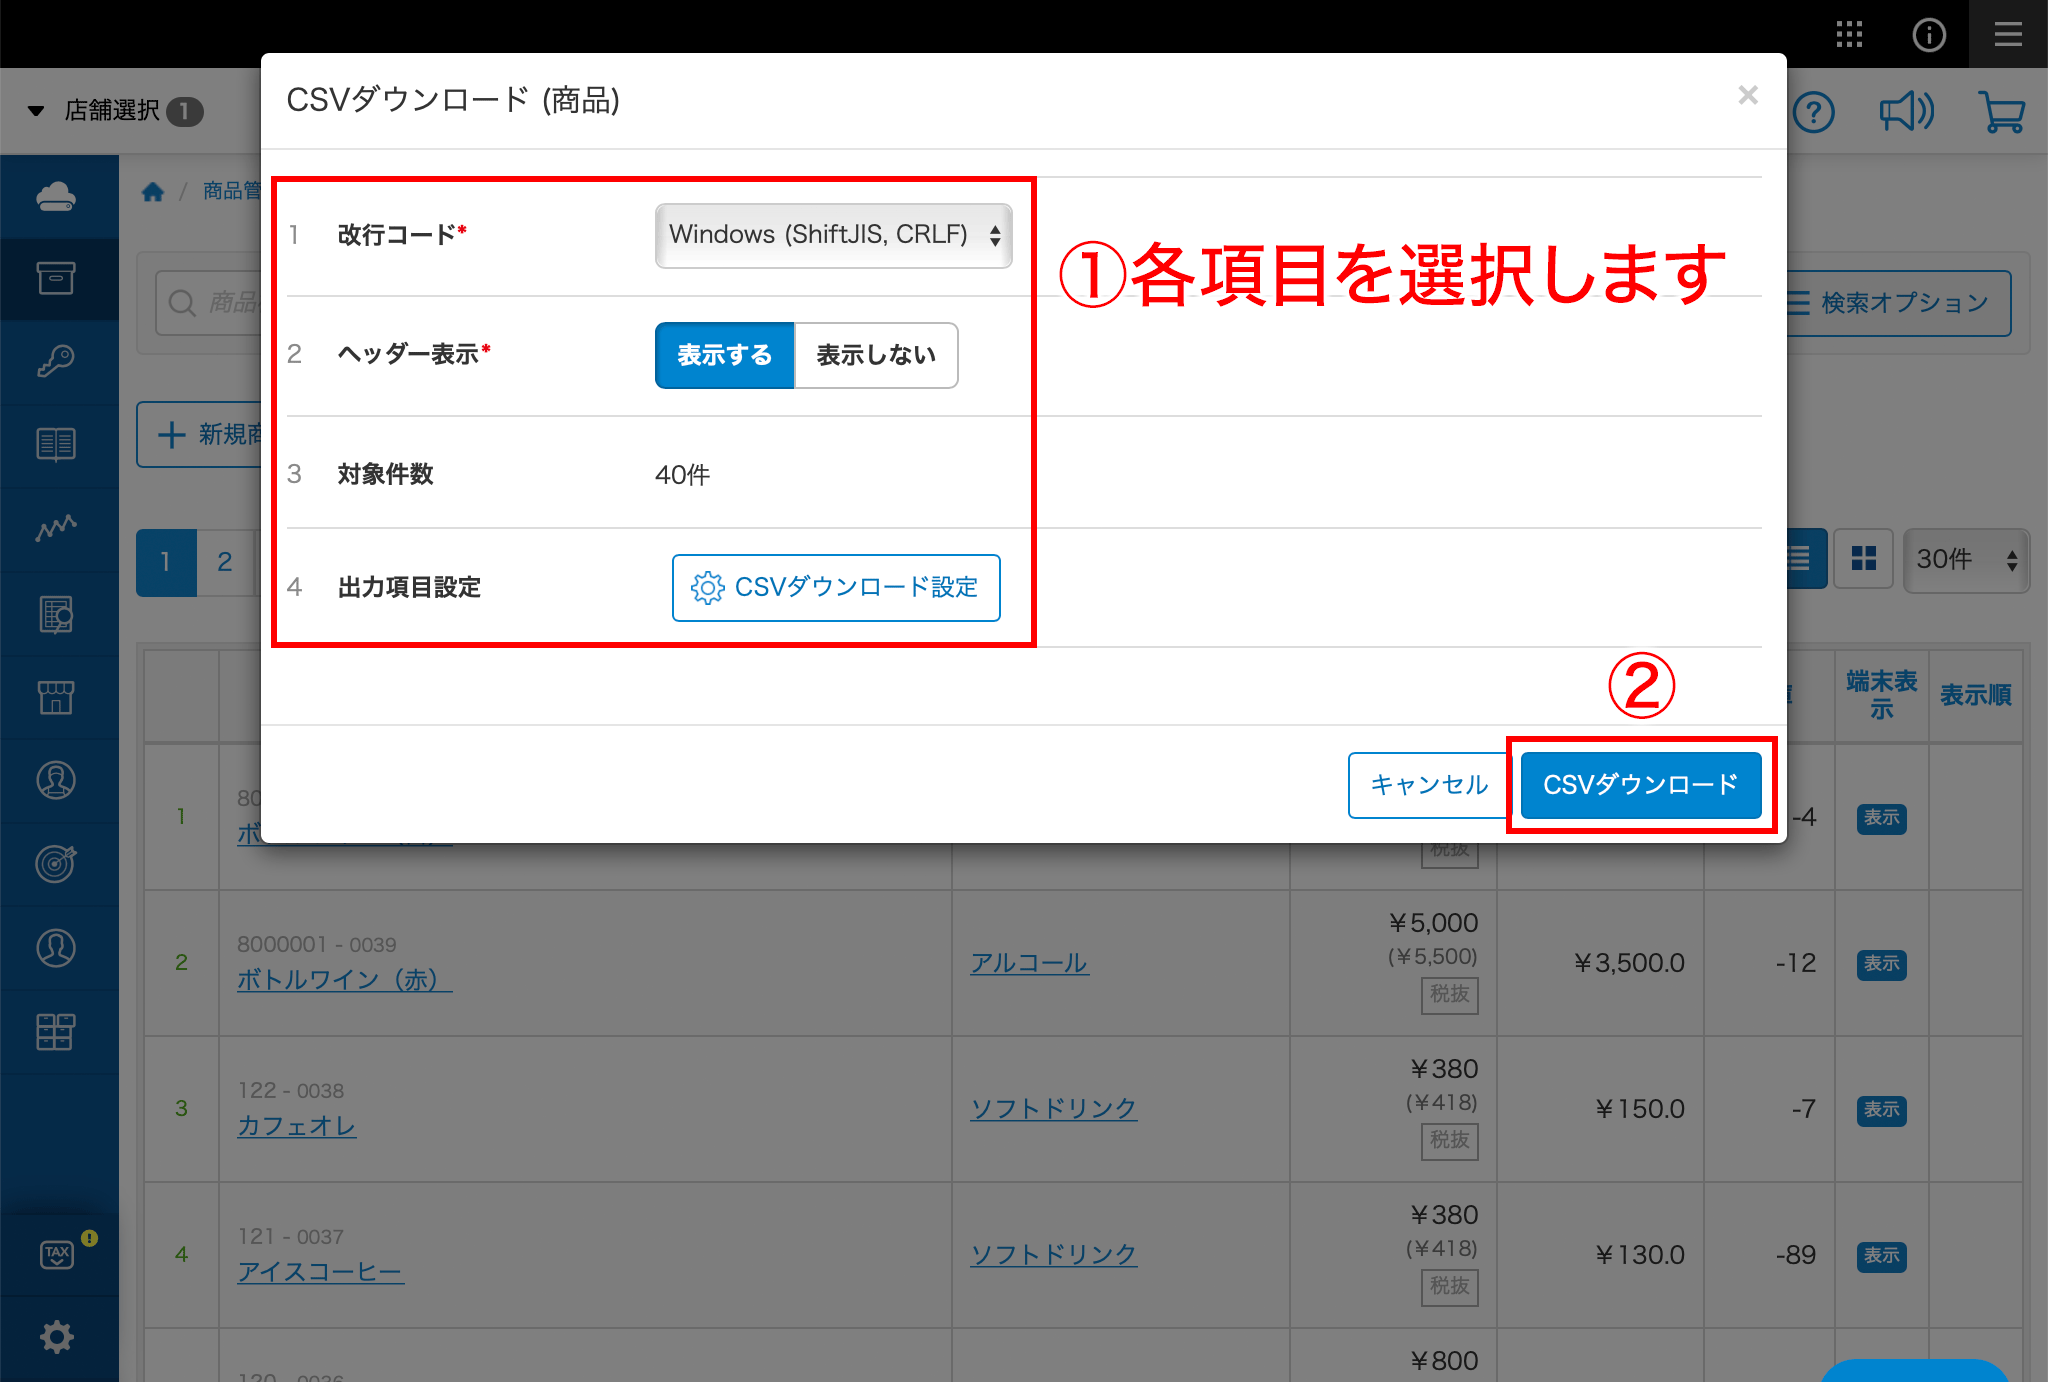Open the apps grid icon in top bar
The image size is (2048, 1382).
(x=1849, y=35)
